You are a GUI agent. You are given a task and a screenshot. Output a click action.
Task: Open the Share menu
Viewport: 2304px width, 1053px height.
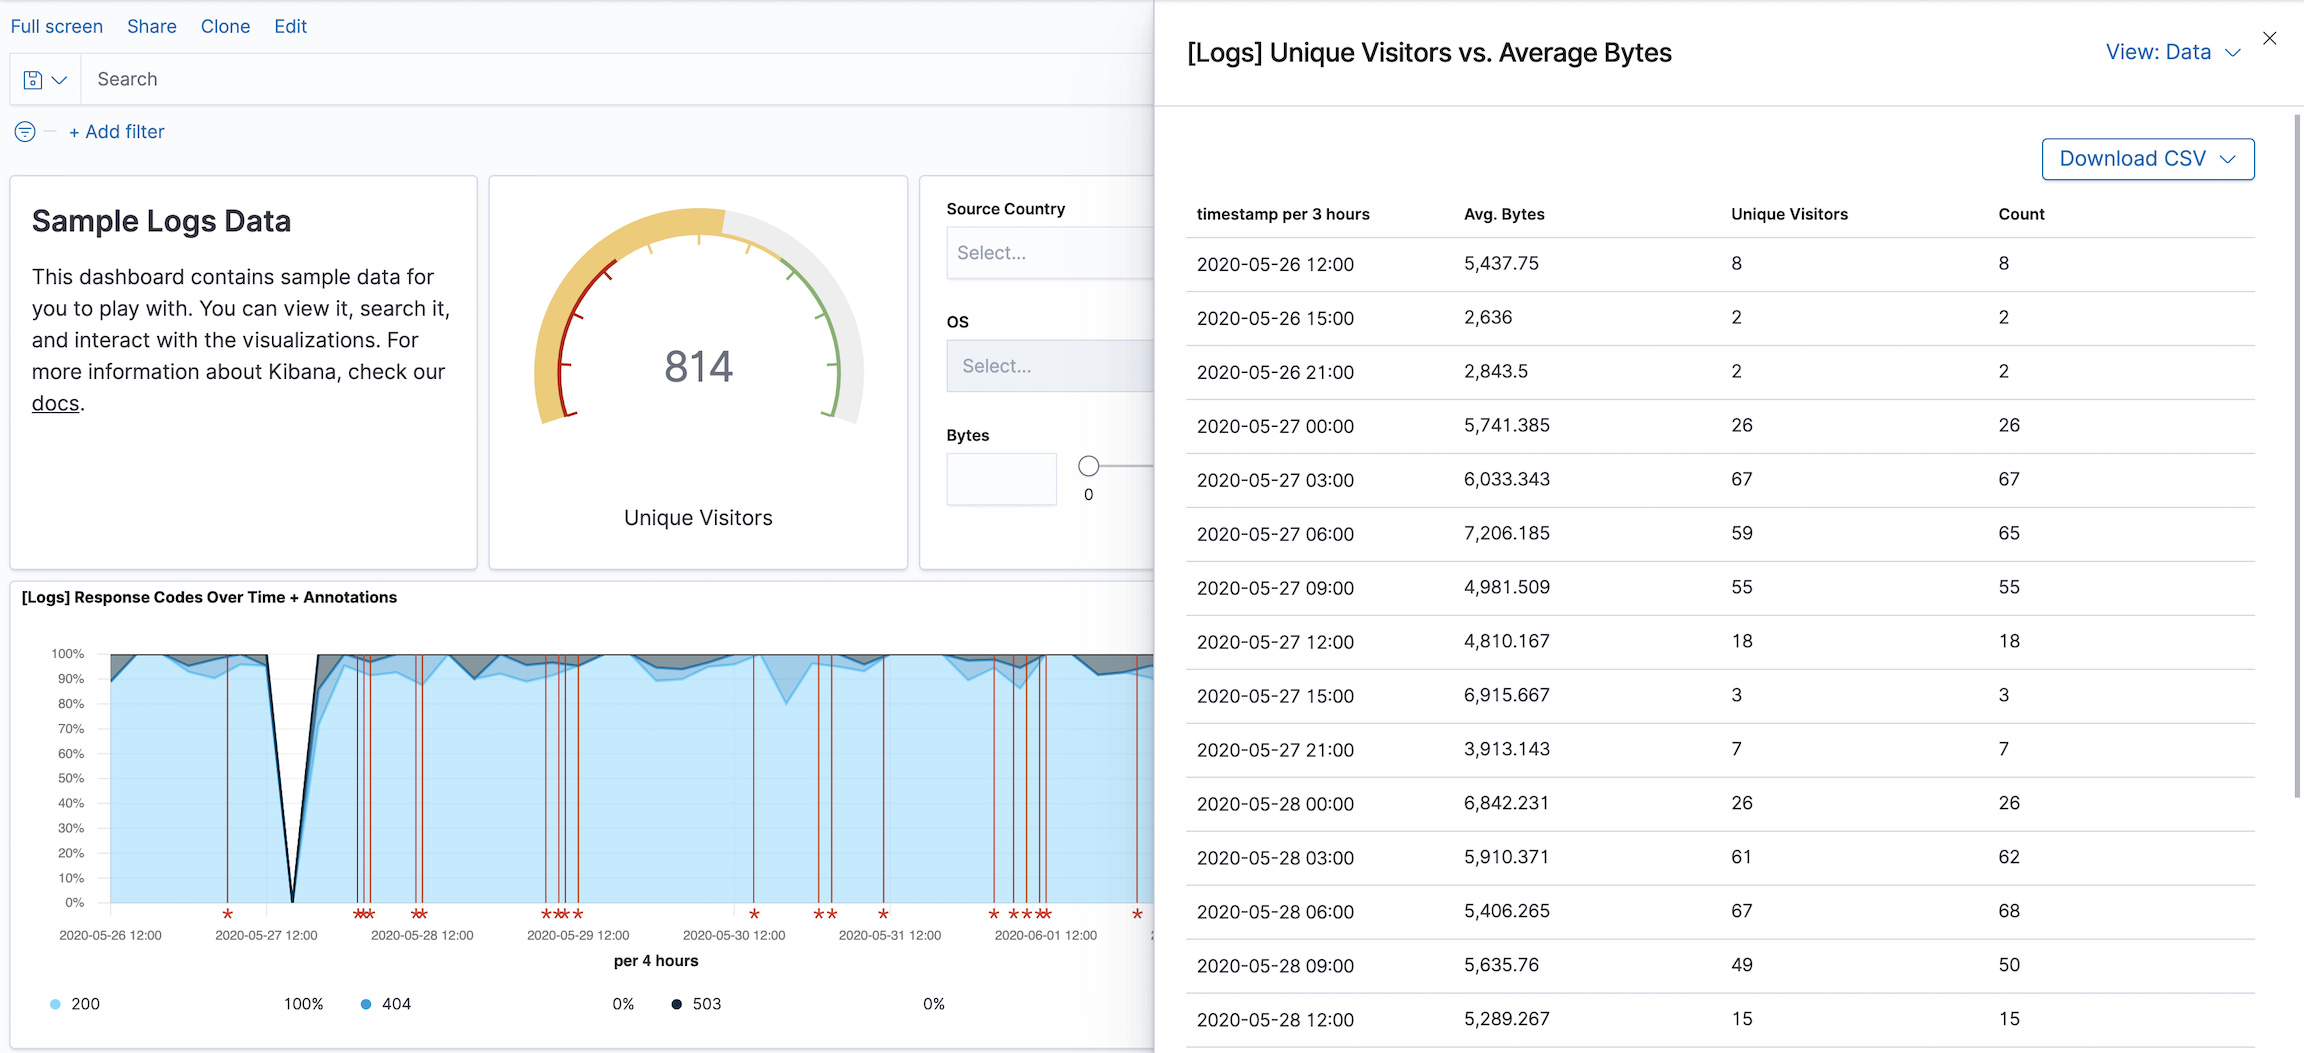[x=151, y=26]
